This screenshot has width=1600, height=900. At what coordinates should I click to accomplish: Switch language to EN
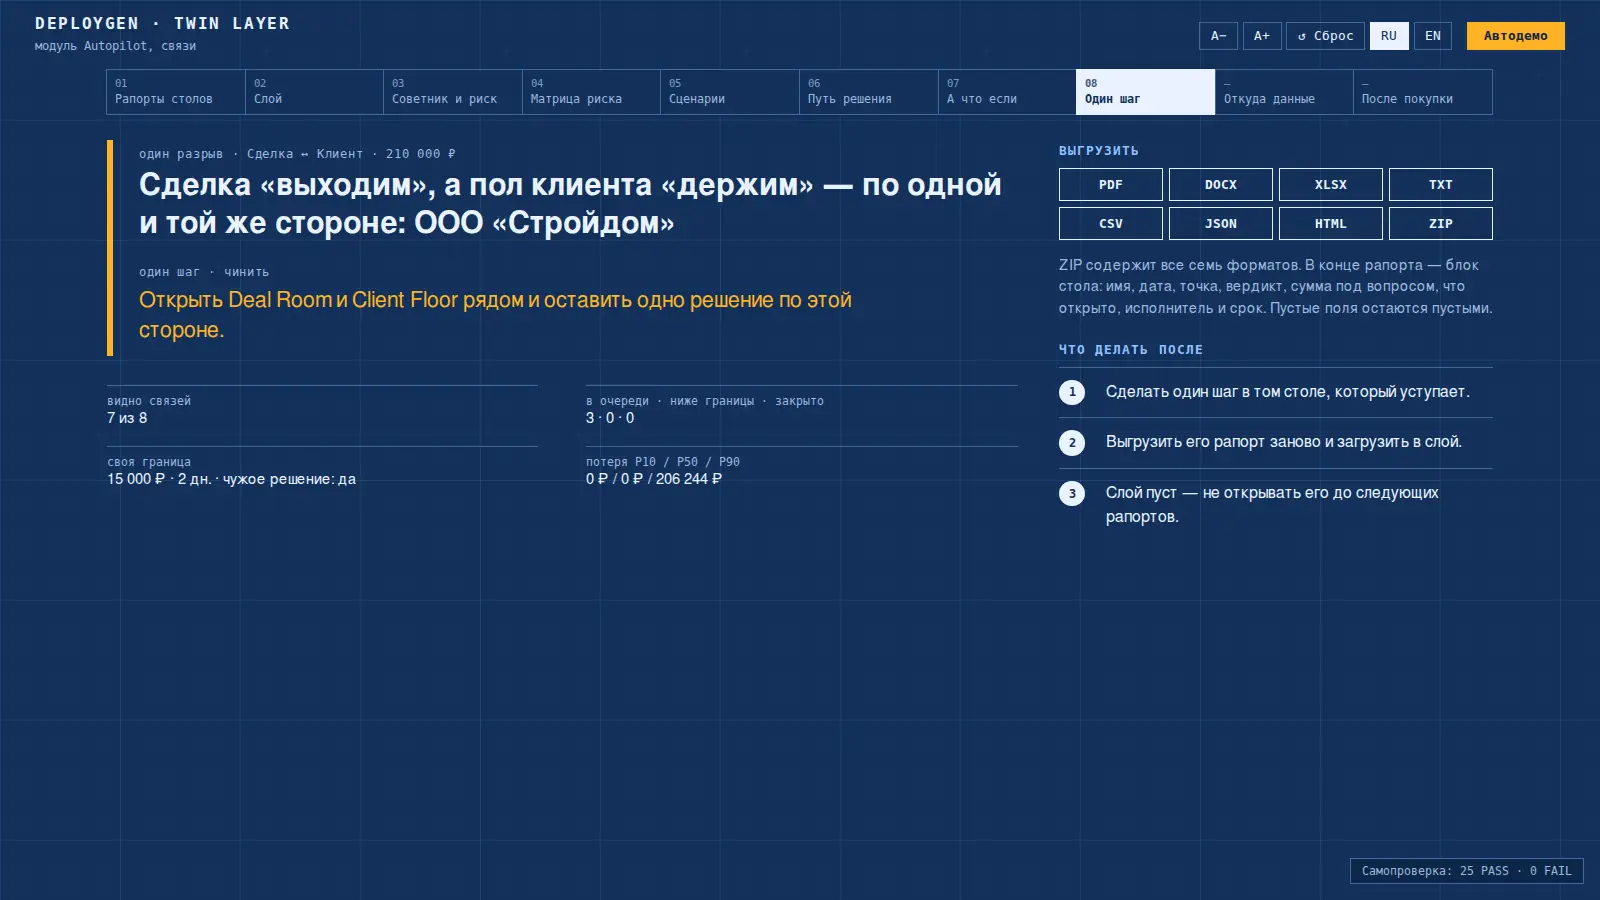click(1433, 36)
